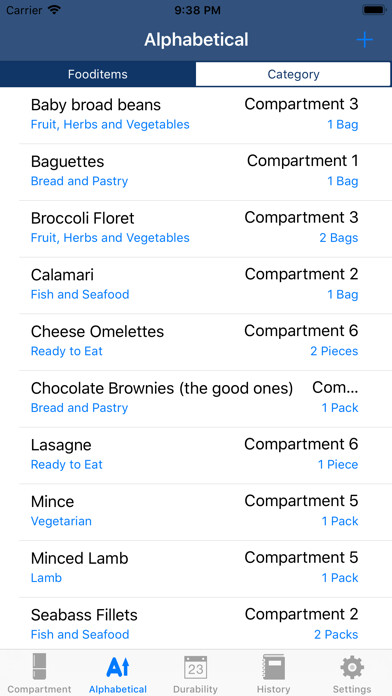Open the Cheese Omelettes entry

point(196,342)
